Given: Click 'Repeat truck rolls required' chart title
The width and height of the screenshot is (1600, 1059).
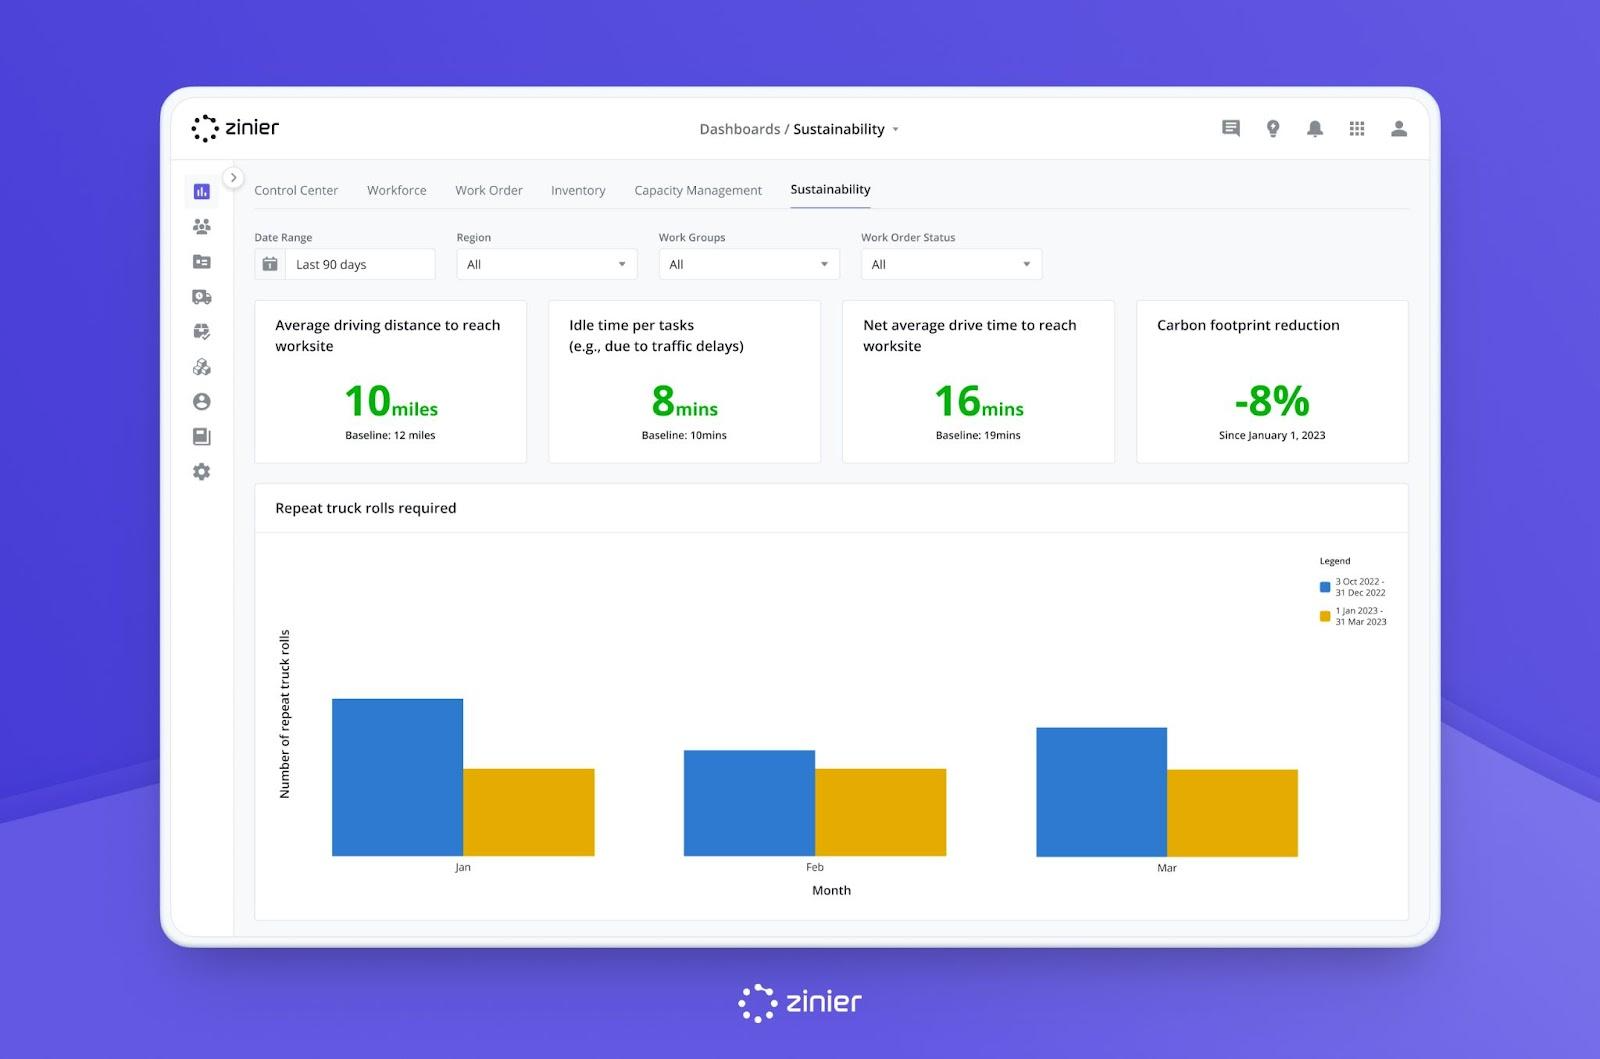Looking at the screenshot, I should (x=366, y=508).
